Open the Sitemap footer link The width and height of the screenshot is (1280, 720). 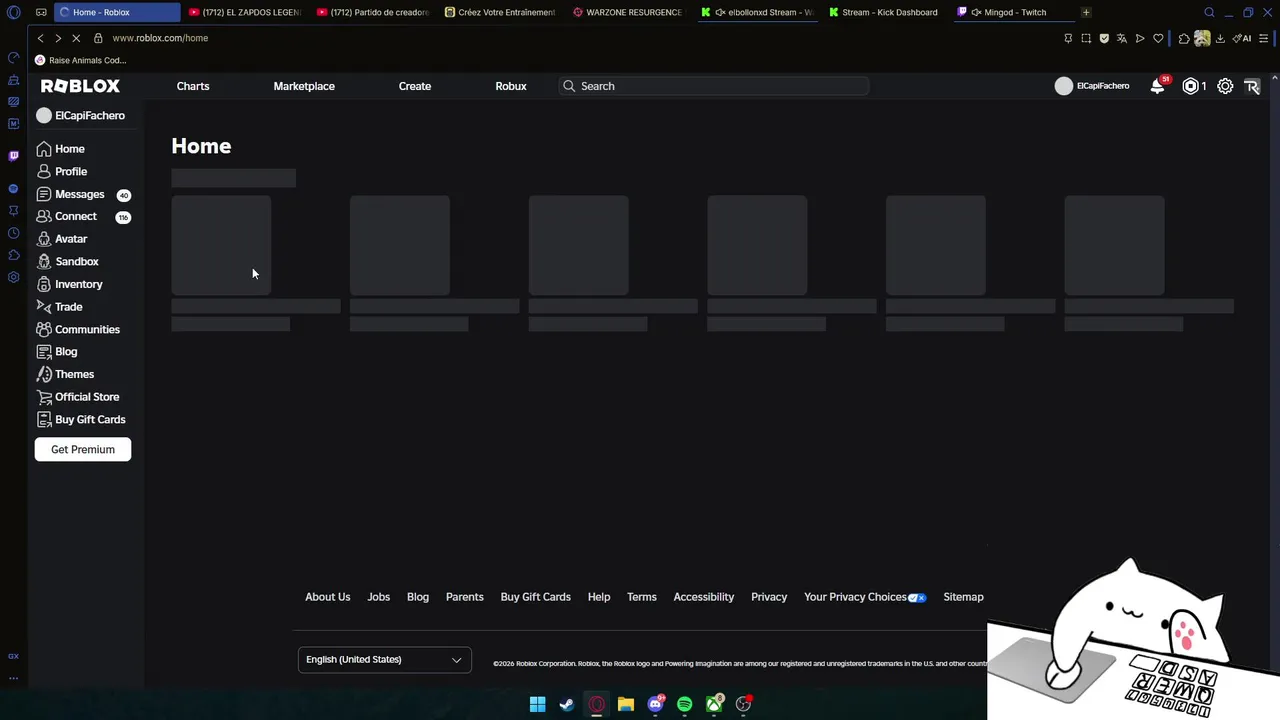pyautogui.click(x=963, y=597)
